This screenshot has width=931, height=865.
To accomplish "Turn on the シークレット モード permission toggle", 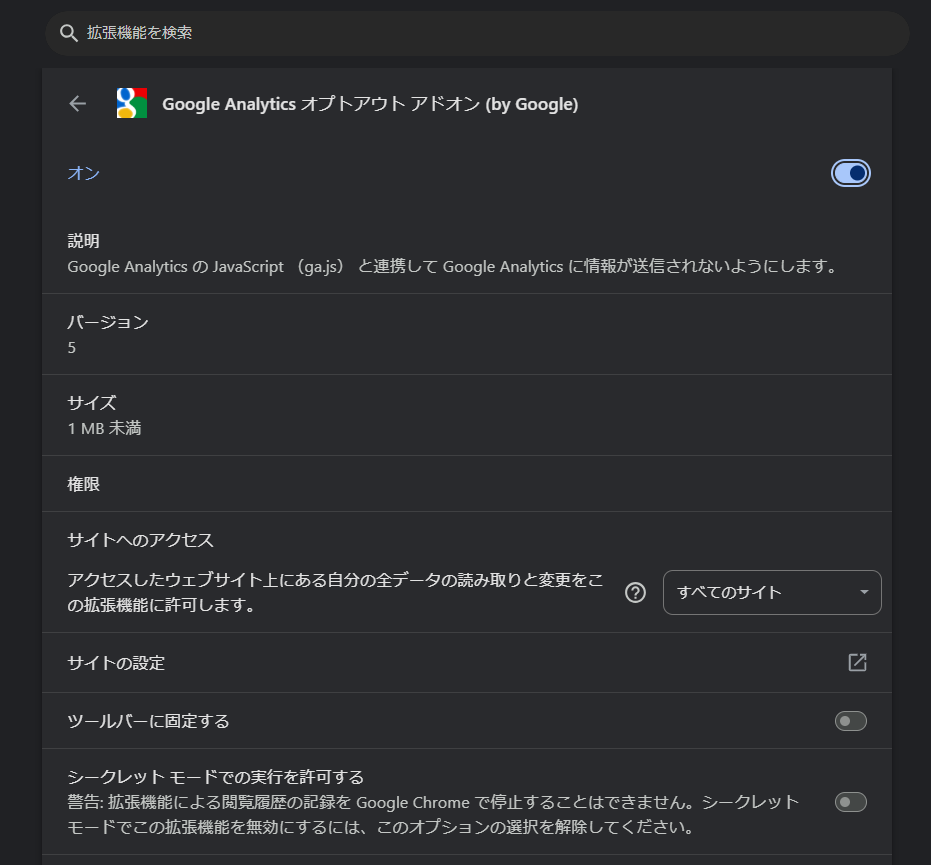I will point(850,802).
